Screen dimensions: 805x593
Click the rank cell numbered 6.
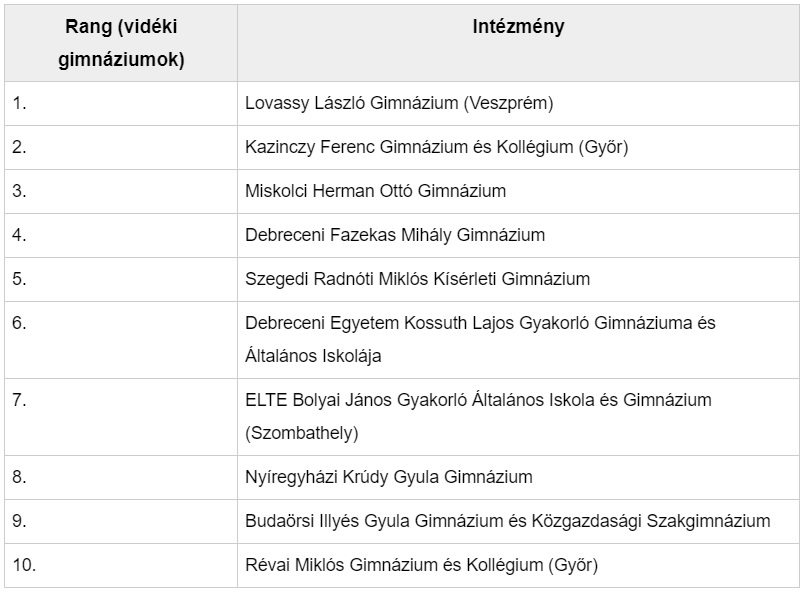(x=19, y=323)
